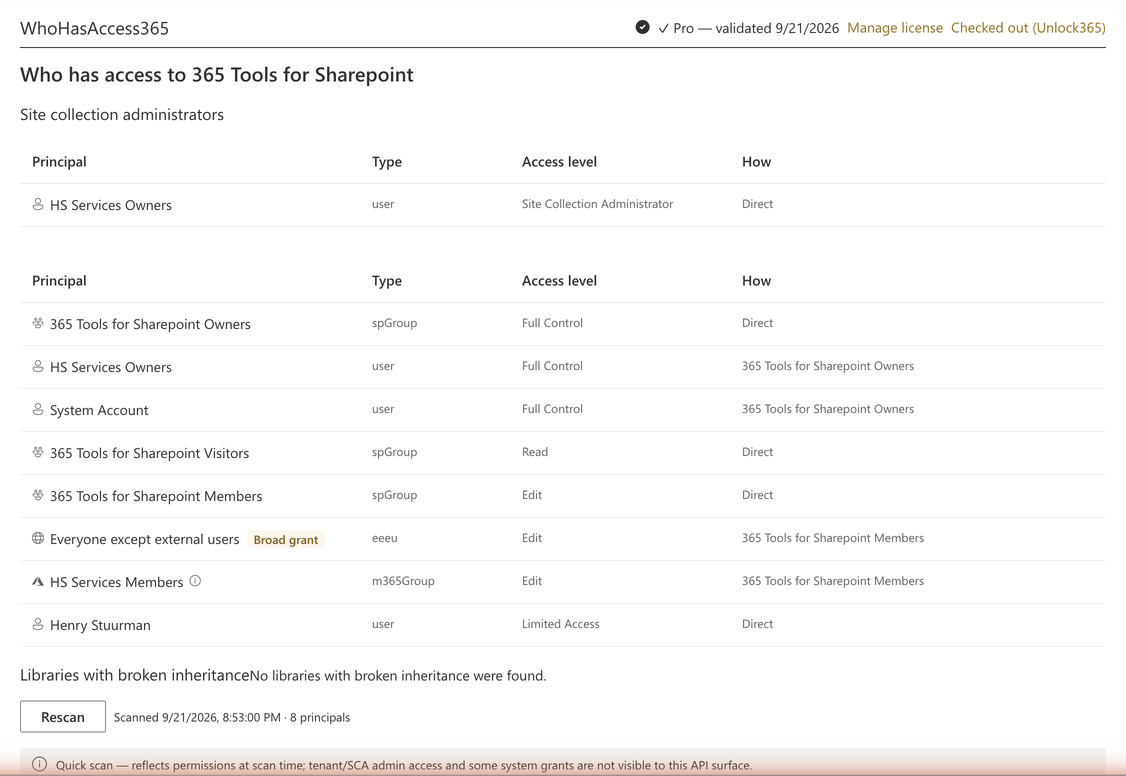The width and height of the screenshot is (1126, 776).
Task: Click user icon beside HS Services Owners administrator
Action: point(38,205)
